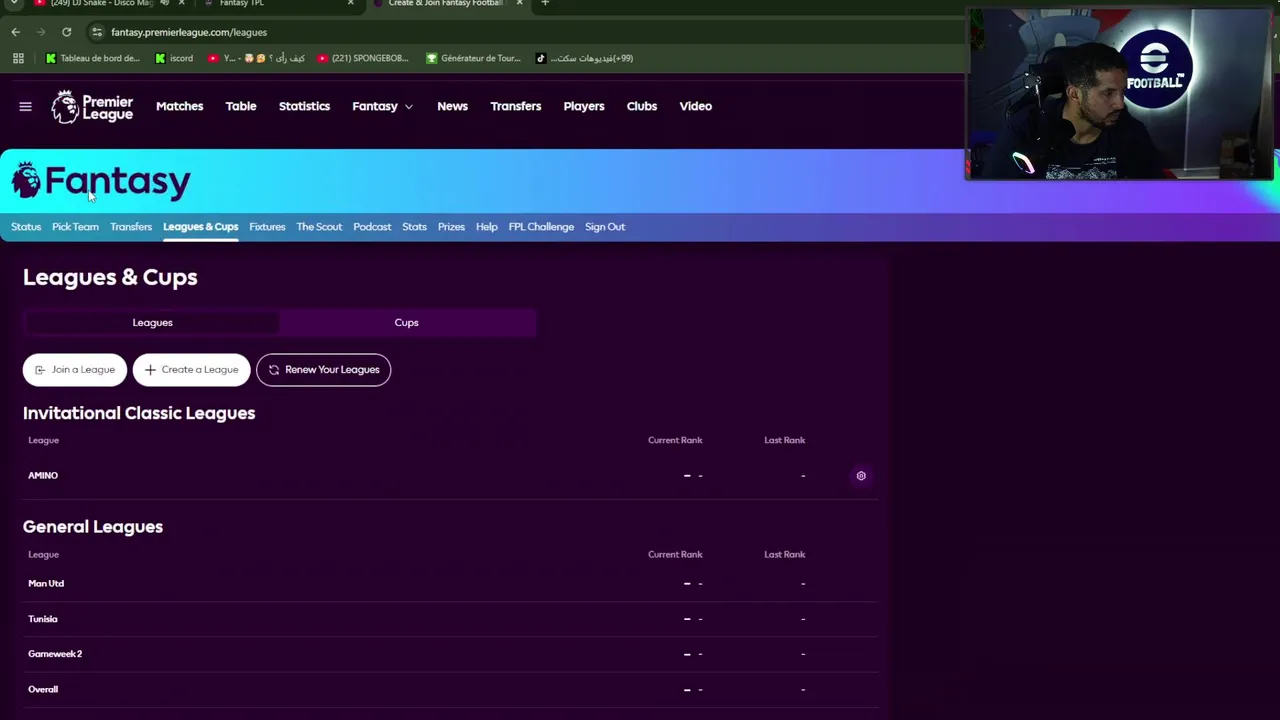Viewport: 1280px width, 720px height.
Task: Select the Leagues toggle tab
Action: coord(152,323)
